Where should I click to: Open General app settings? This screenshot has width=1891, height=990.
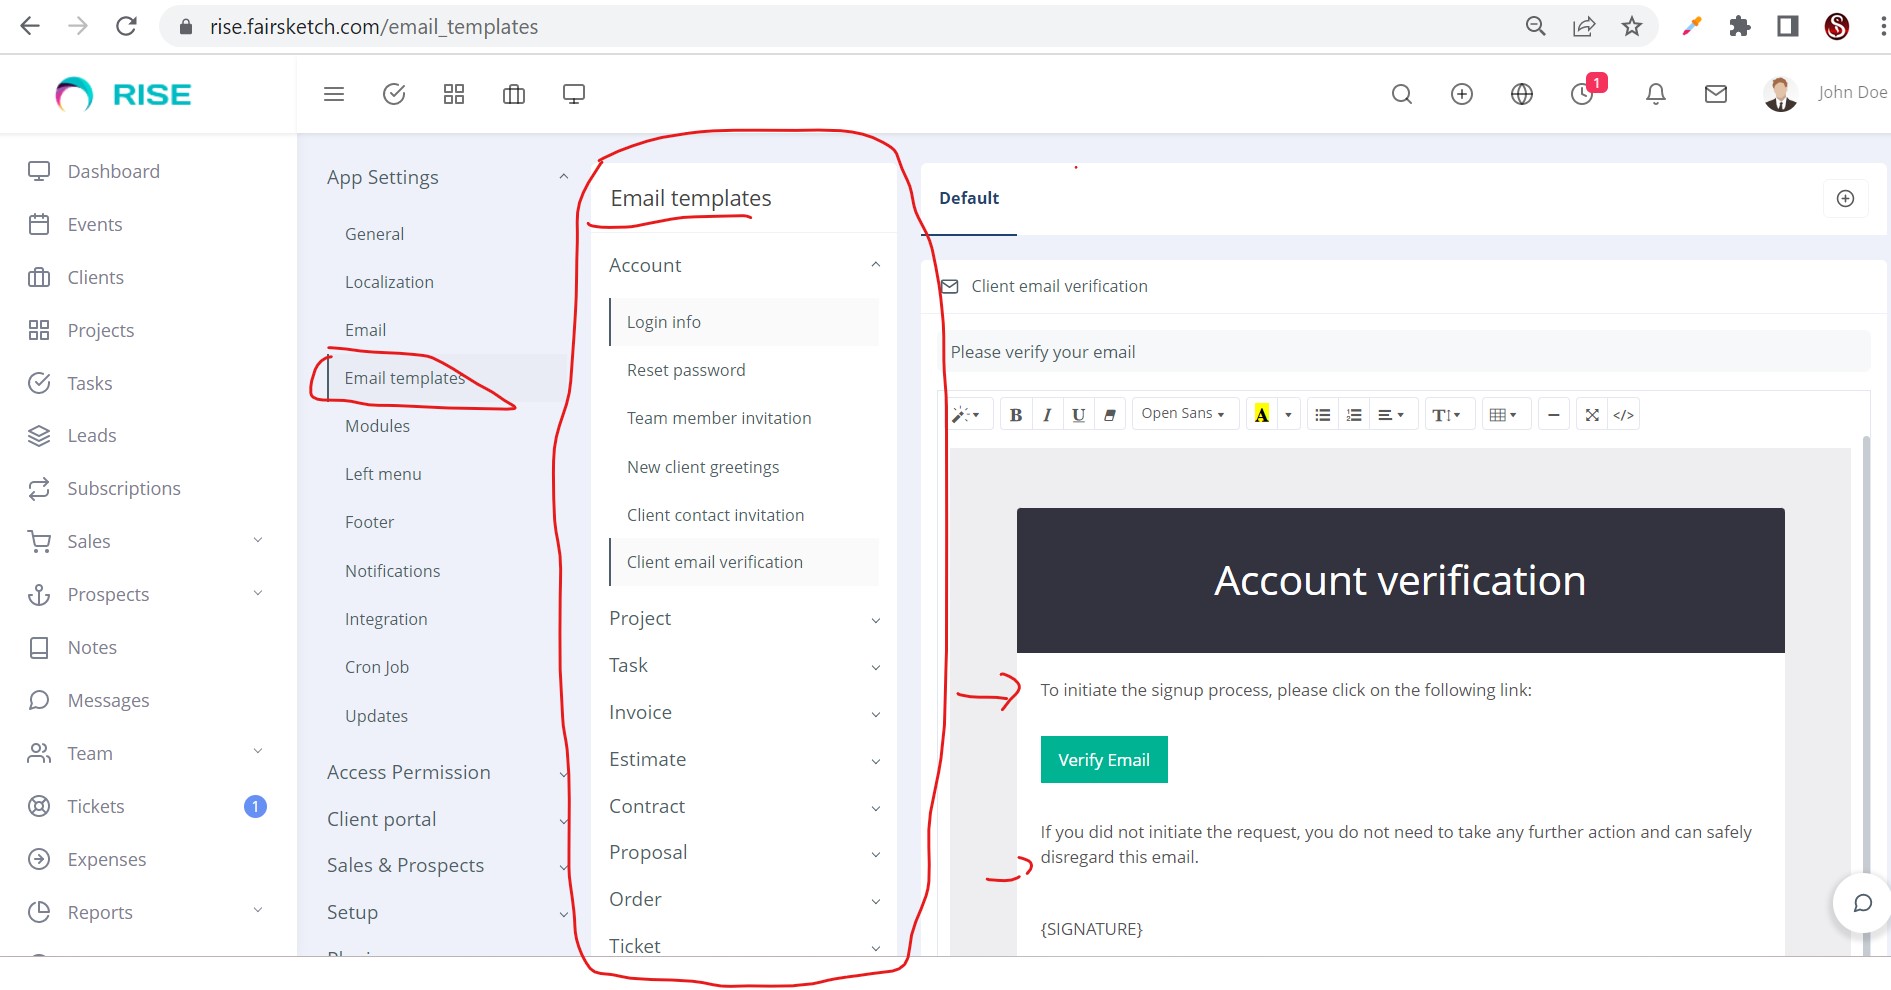(x=374, y=234)
